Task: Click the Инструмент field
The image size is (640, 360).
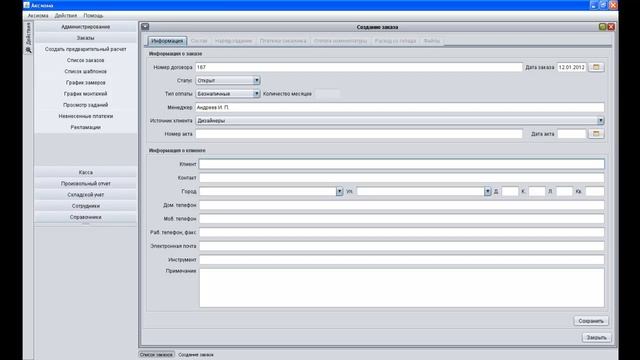Action: click(402, 260)
